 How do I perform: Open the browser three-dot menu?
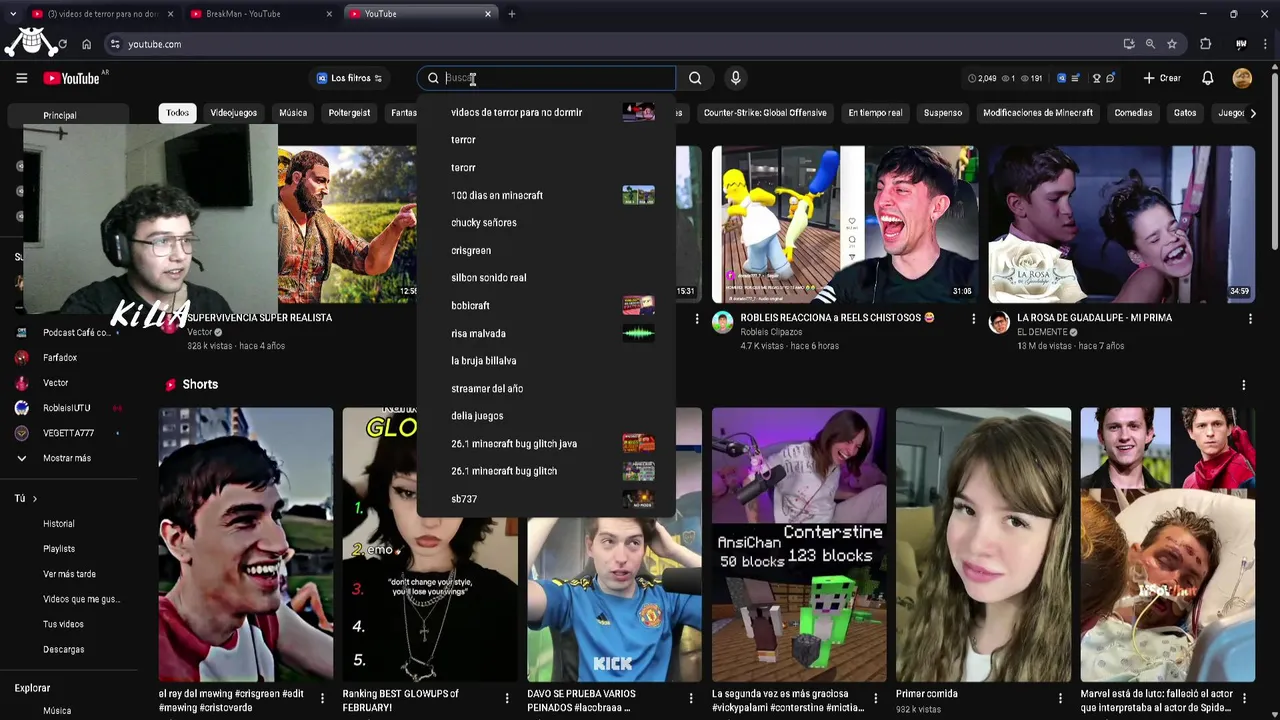1266,44
